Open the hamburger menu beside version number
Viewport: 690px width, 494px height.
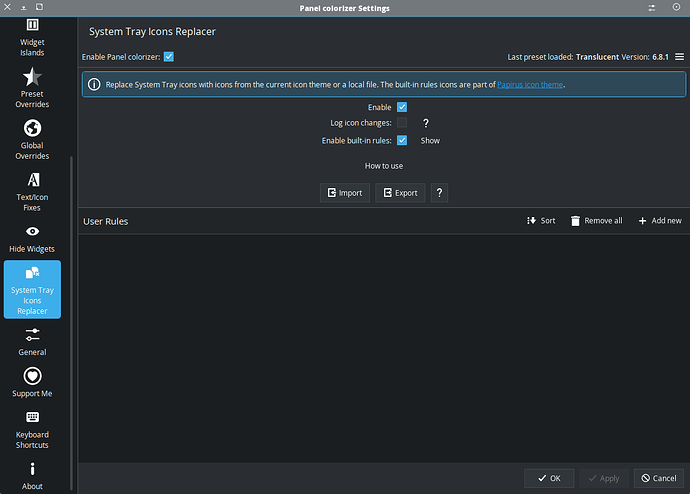680,57
